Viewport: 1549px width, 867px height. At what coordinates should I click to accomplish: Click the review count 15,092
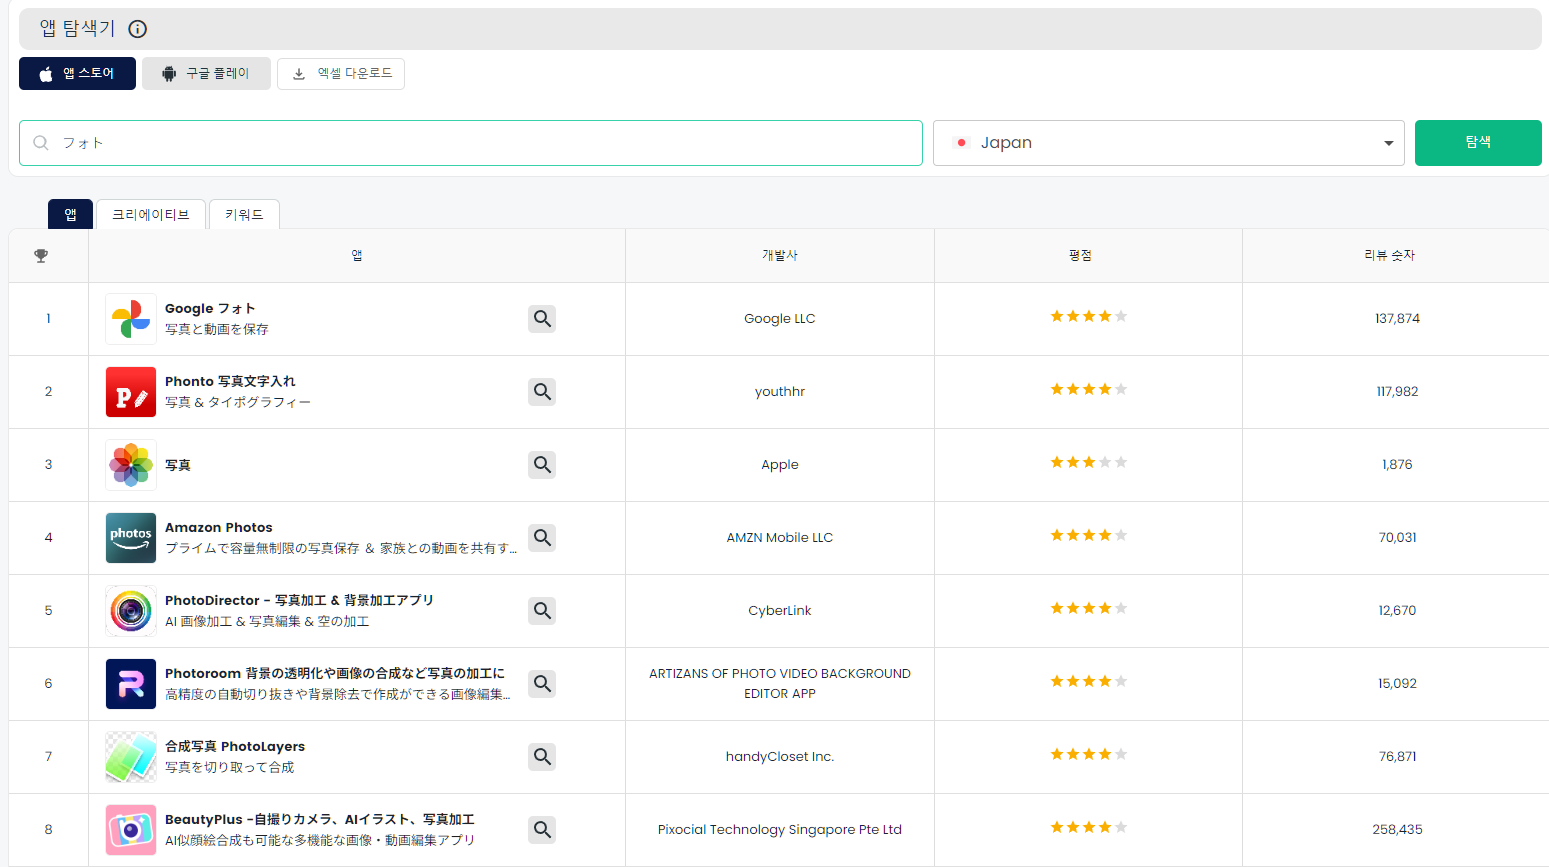1397,684
